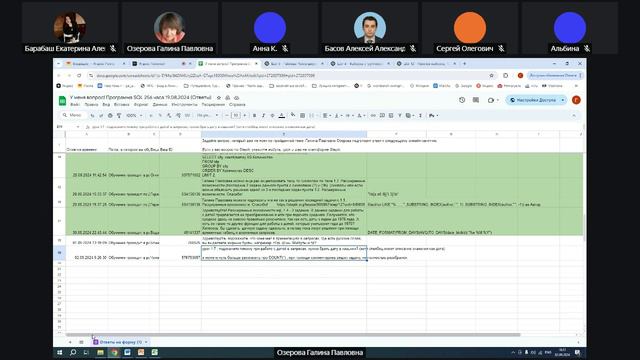
Task: Increase font size with plus
Action: [x=245, y=116]
